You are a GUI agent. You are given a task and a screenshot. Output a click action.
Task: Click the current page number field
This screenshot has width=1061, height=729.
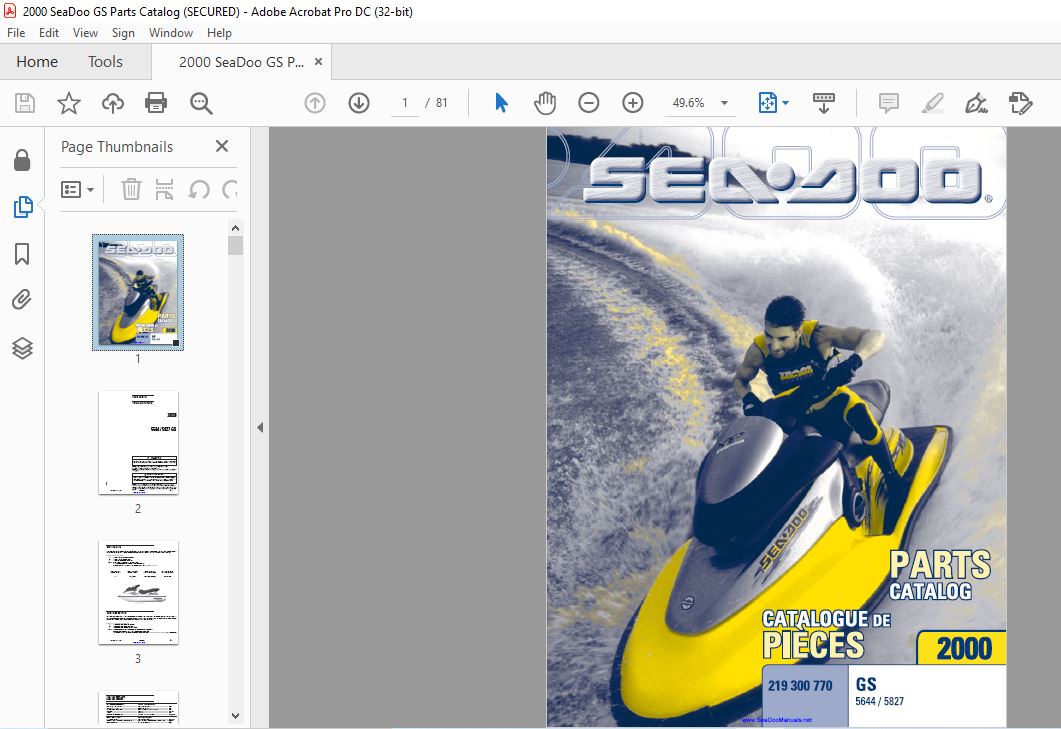point(405,103)
